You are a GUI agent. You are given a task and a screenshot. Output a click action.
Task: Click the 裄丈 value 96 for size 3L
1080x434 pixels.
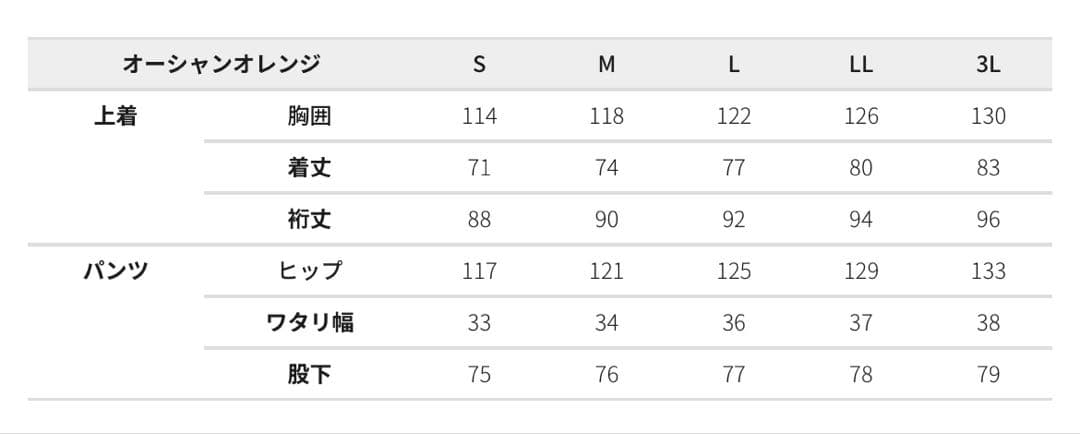(988, 219)
